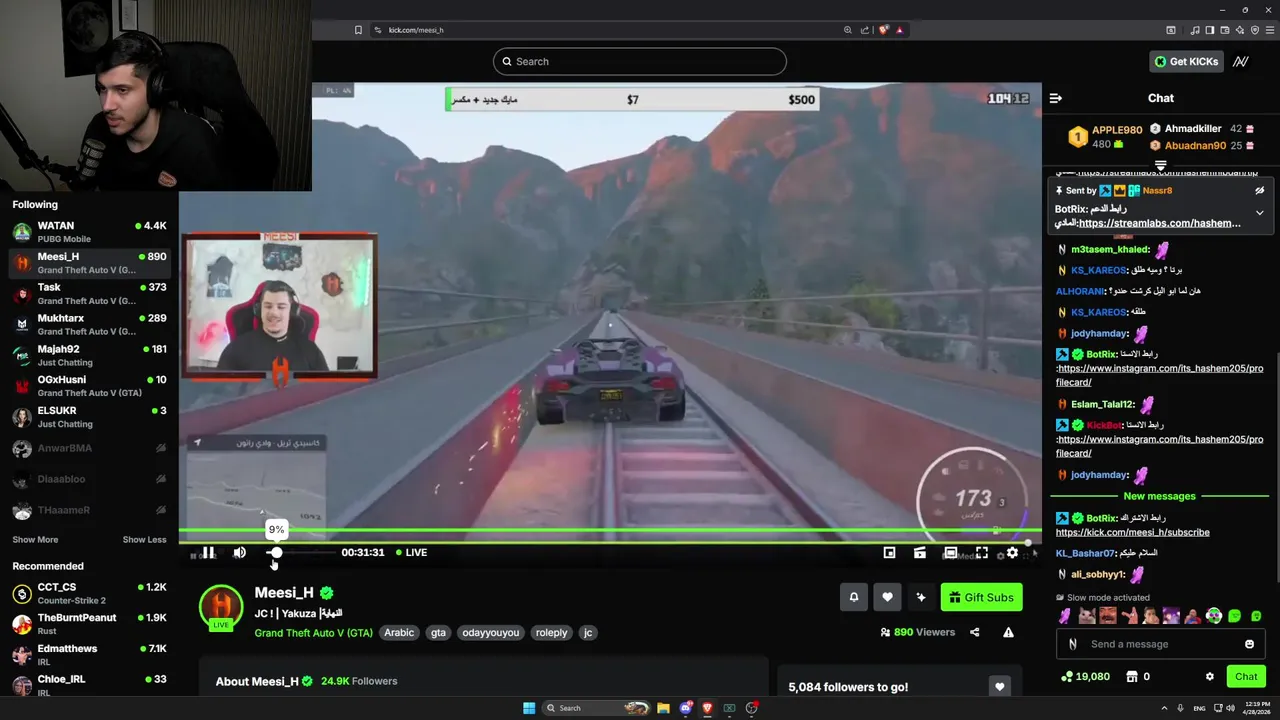Screen dimensions: 1280x720
Task: Click the heart beside followers goal
Action: [x=999, y=686]
